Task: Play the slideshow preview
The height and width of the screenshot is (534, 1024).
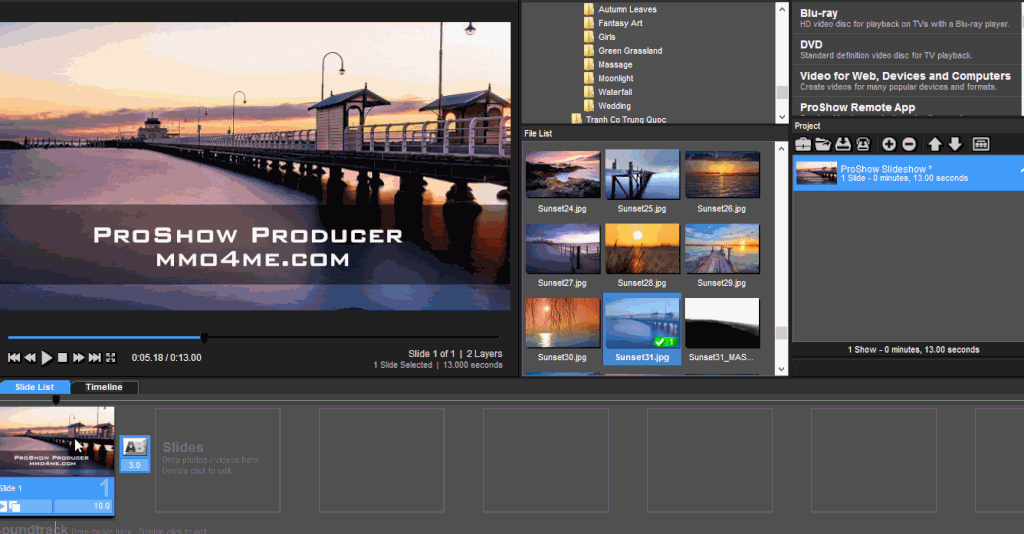Action: (46, 358)
